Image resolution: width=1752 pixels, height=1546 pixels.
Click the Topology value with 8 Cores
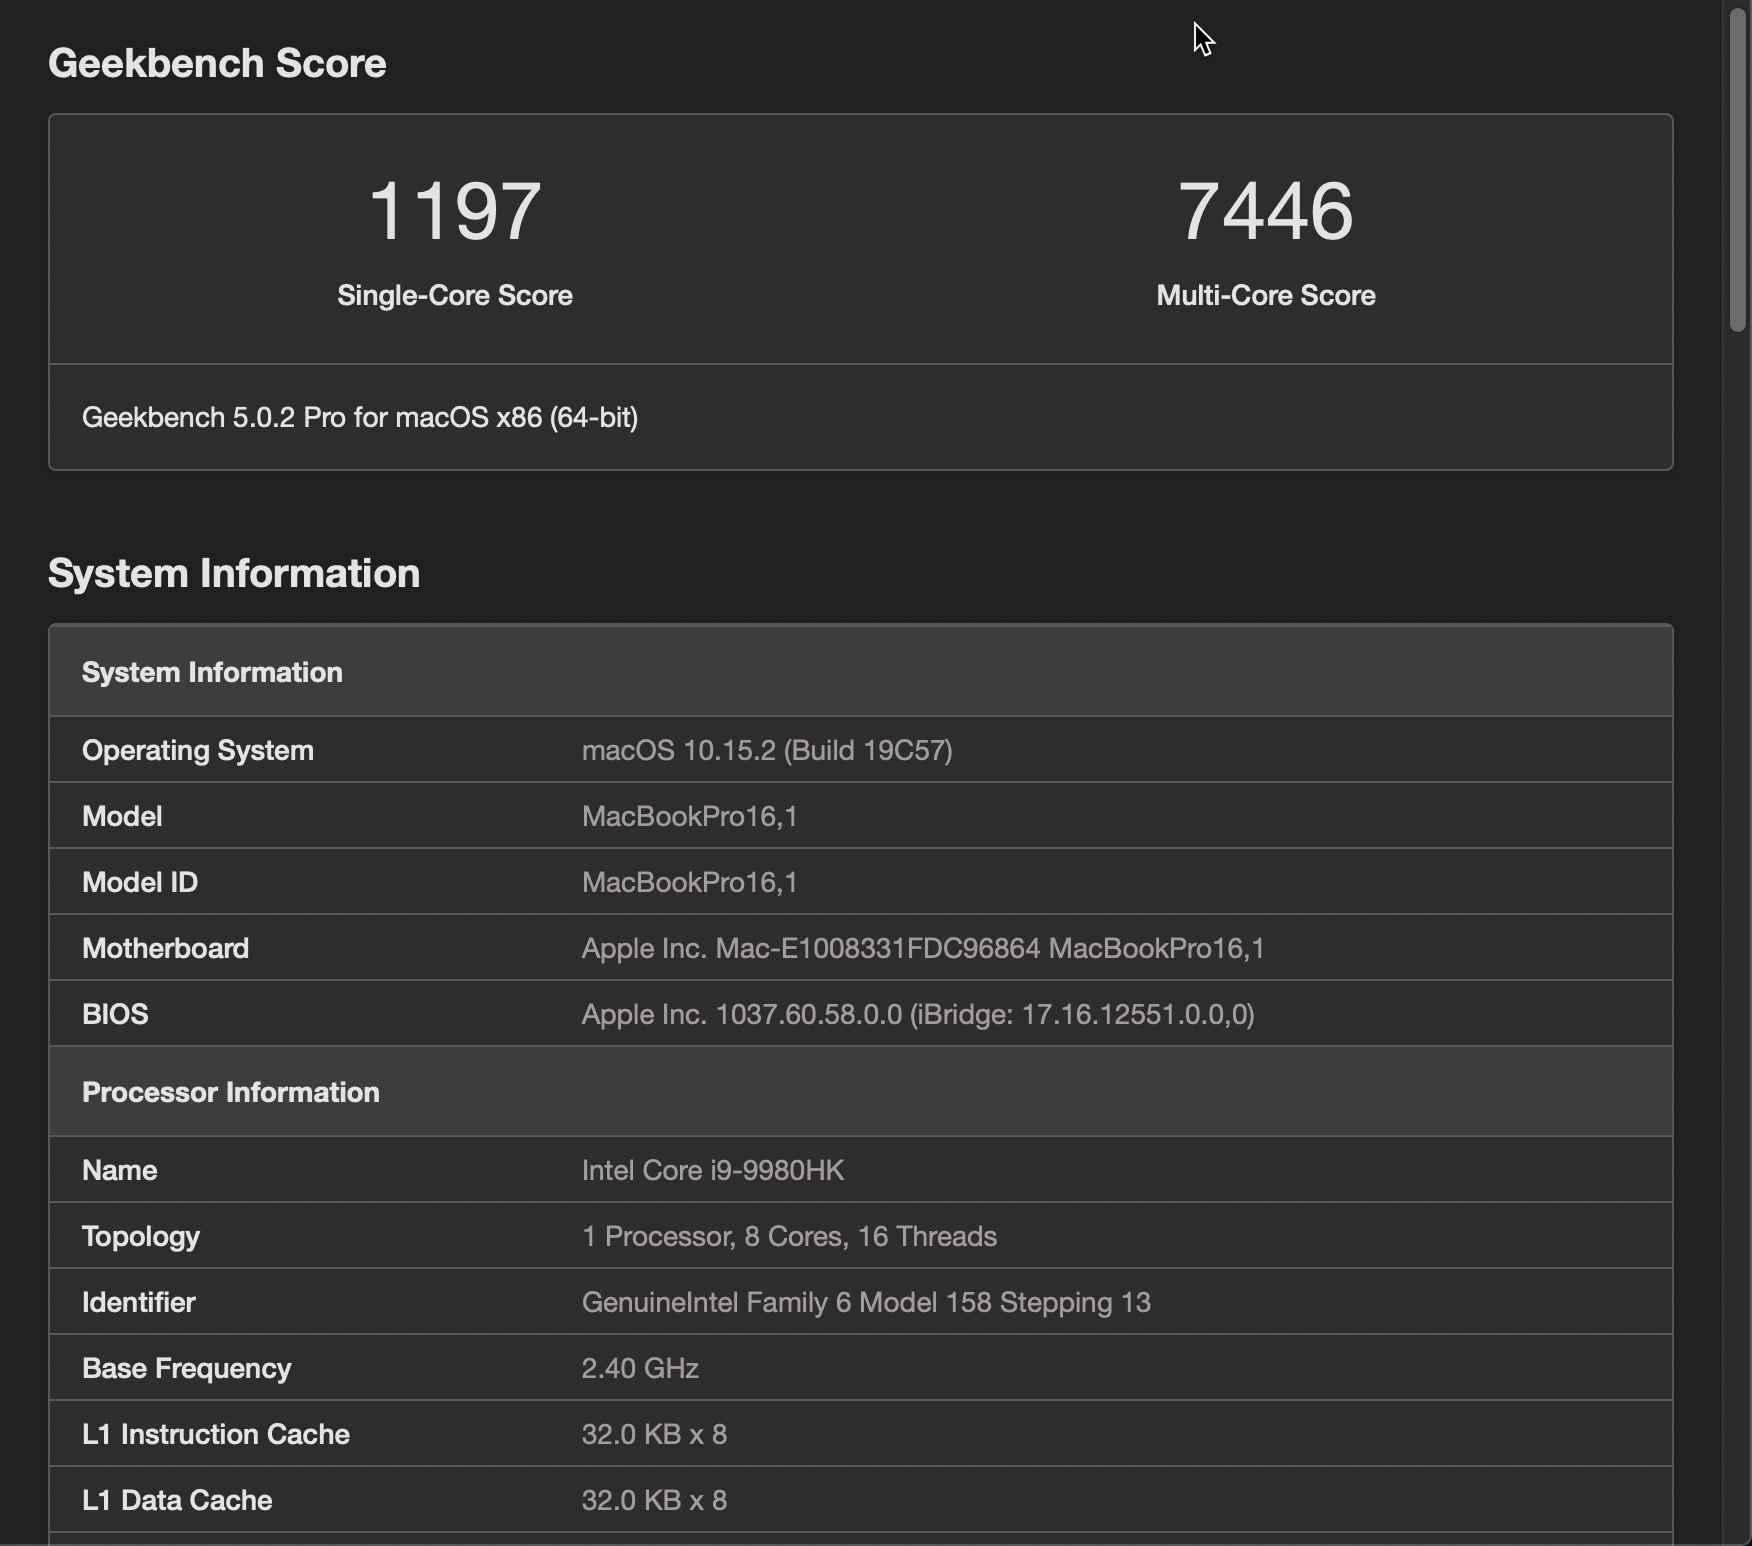[789, 1236]
